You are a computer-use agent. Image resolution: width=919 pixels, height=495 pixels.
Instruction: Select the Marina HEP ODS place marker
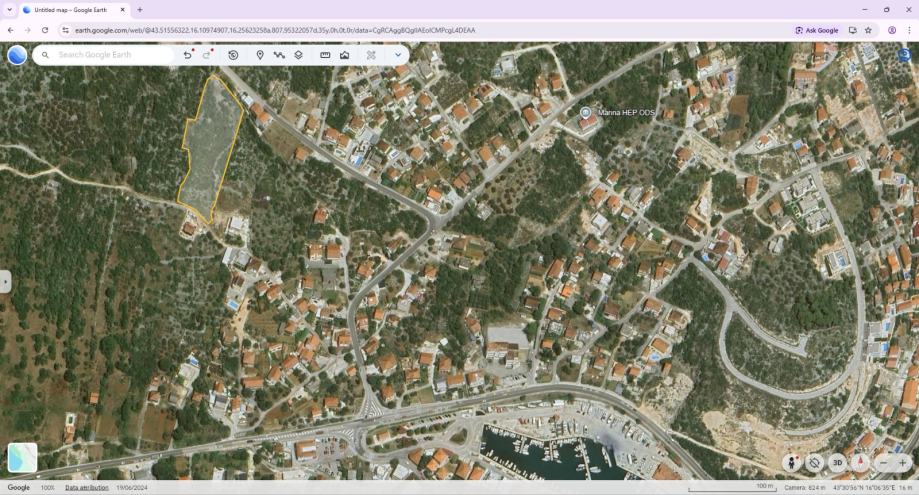click(585, 112)
